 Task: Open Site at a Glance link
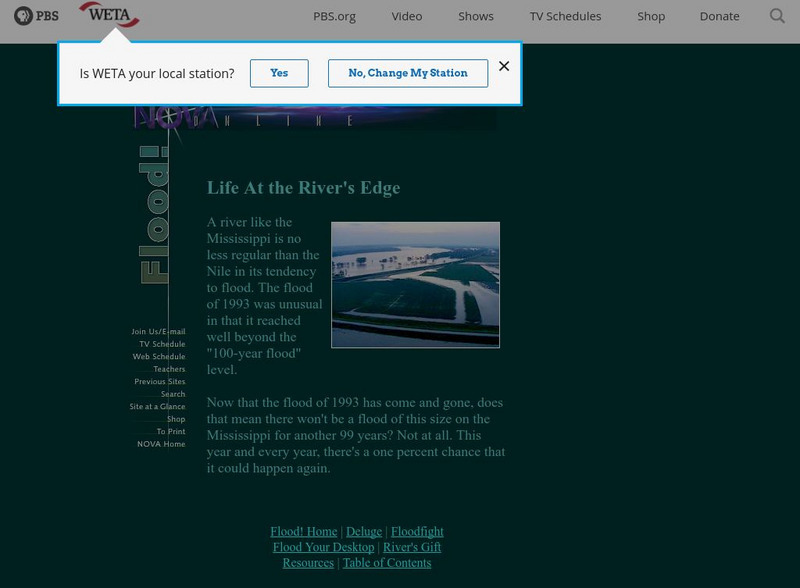157,406
